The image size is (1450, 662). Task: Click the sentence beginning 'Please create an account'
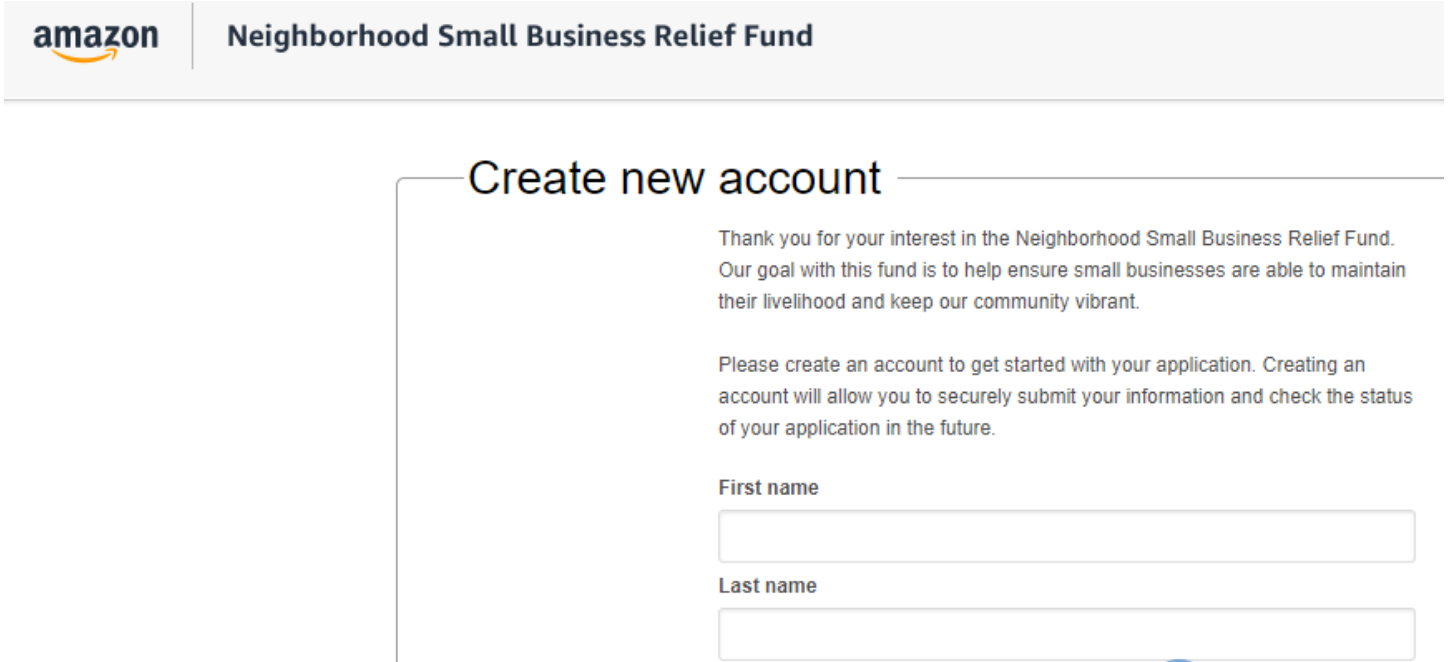coord(1041,365)
